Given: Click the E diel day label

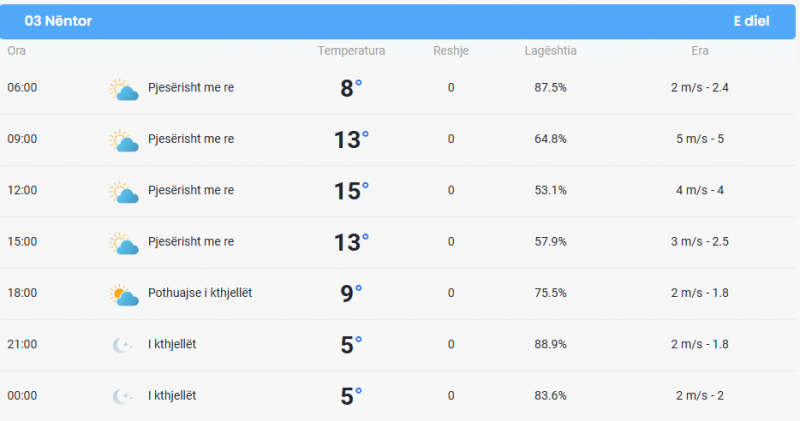Looking at the screenshot, I should (751, 21).
